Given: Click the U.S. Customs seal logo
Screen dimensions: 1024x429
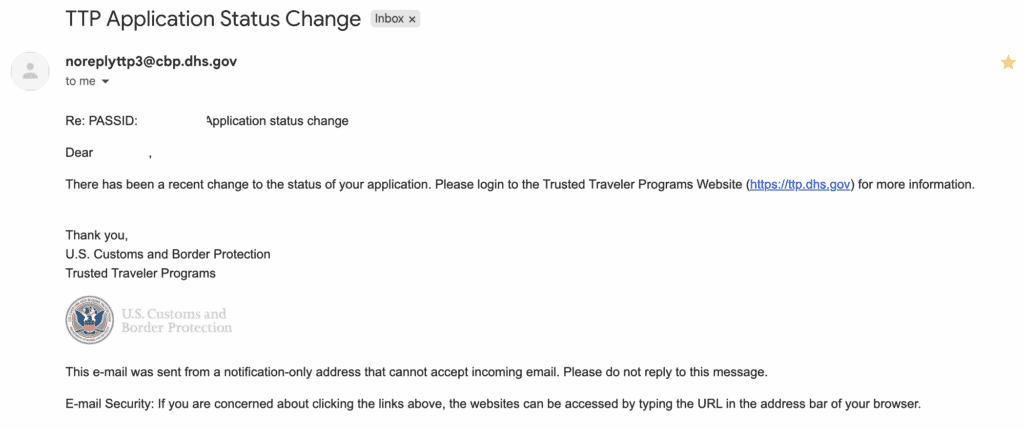Looking at the screenshot, I should (x=90, y=320).
